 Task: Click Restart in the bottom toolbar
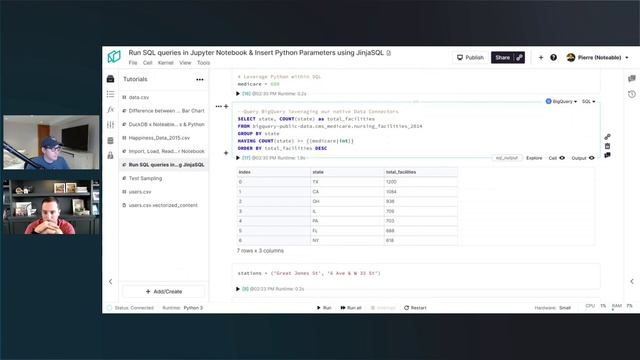415,308
